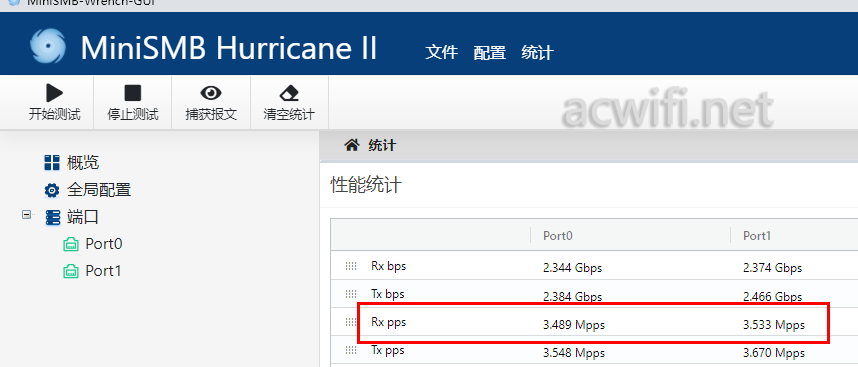
Task: Click the 全局配置 gear icon
Action: (52, 190)
